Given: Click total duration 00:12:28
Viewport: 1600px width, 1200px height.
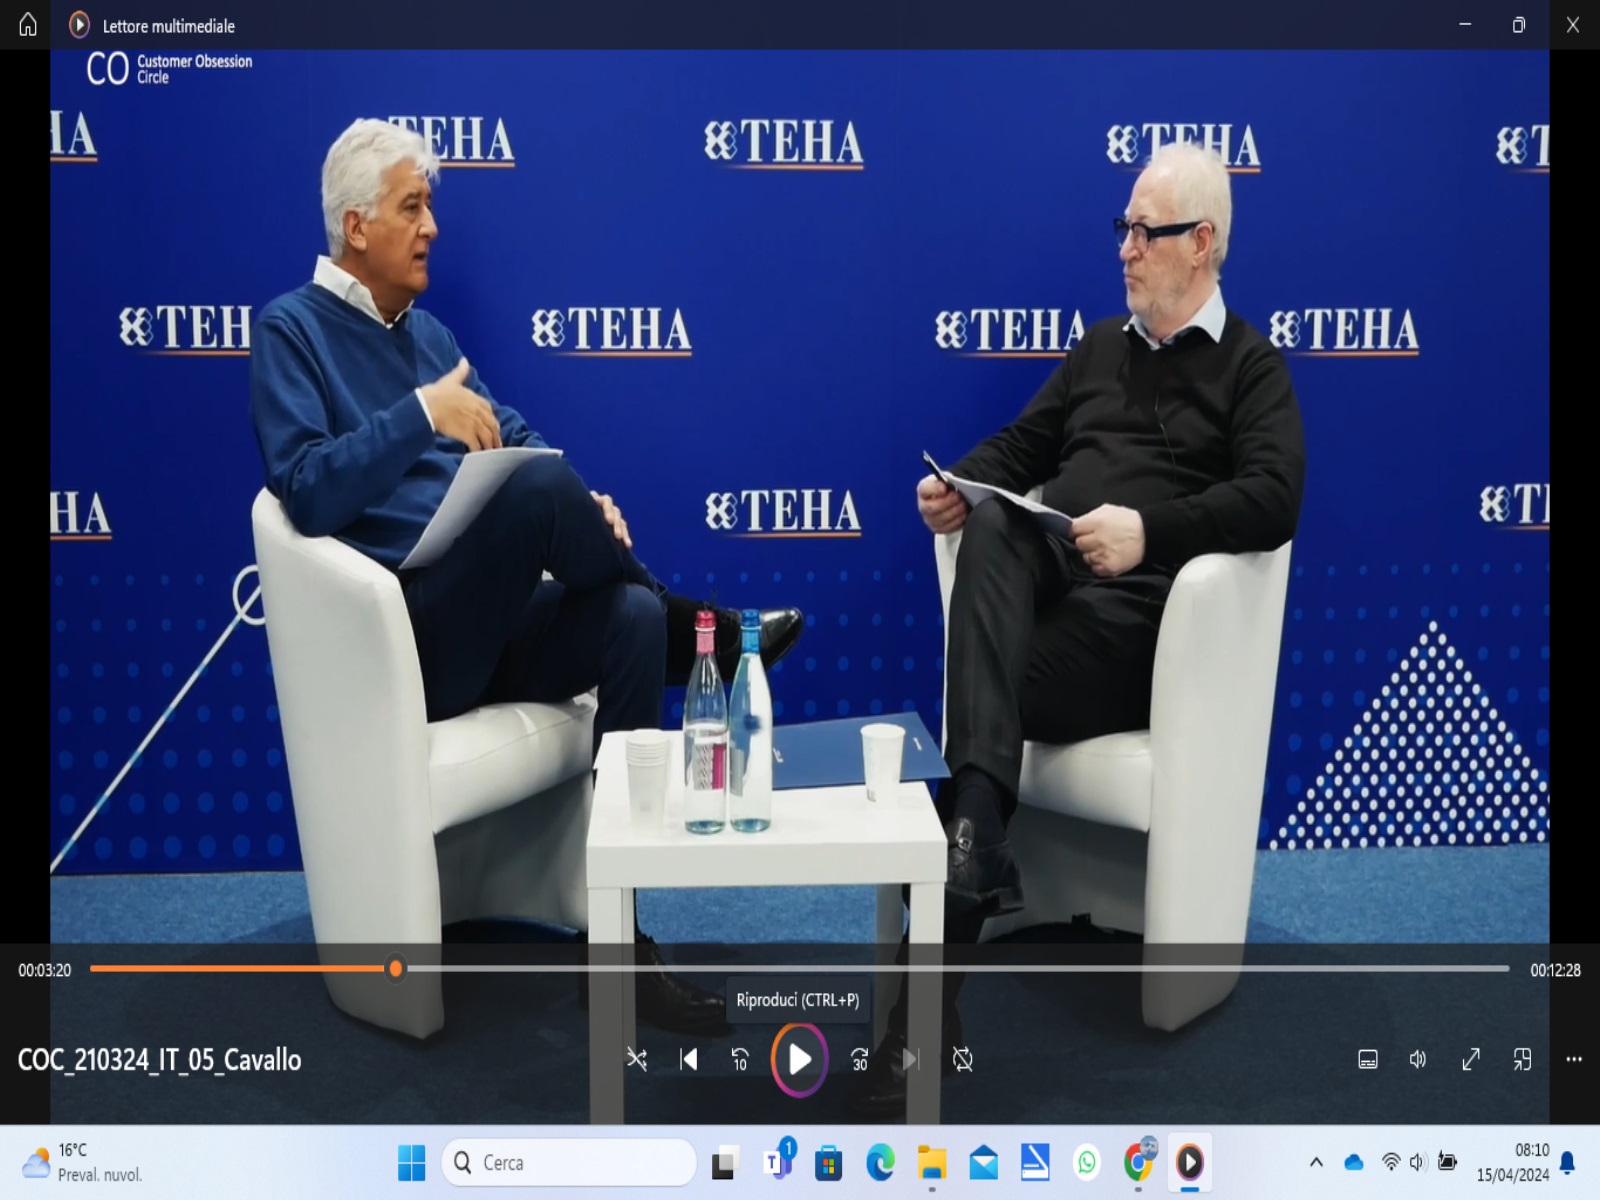Looking at the screenshot, I should [x=1555, y=970].
